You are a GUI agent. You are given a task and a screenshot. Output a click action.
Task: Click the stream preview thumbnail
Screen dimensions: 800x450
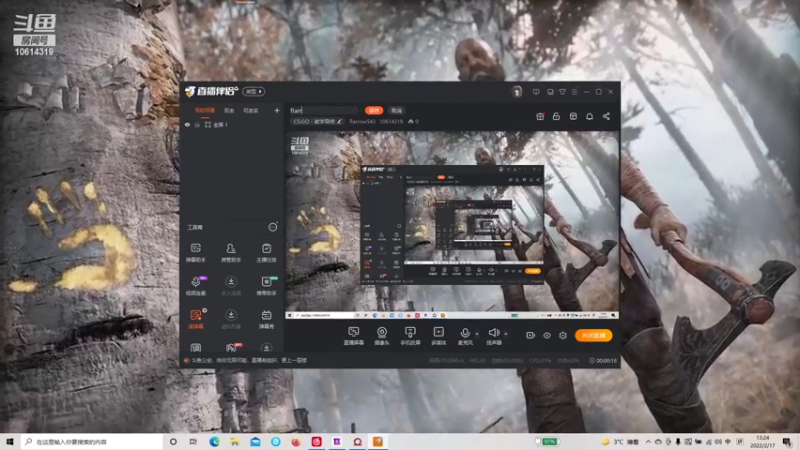pyautogui.click(x=452, y=225)
